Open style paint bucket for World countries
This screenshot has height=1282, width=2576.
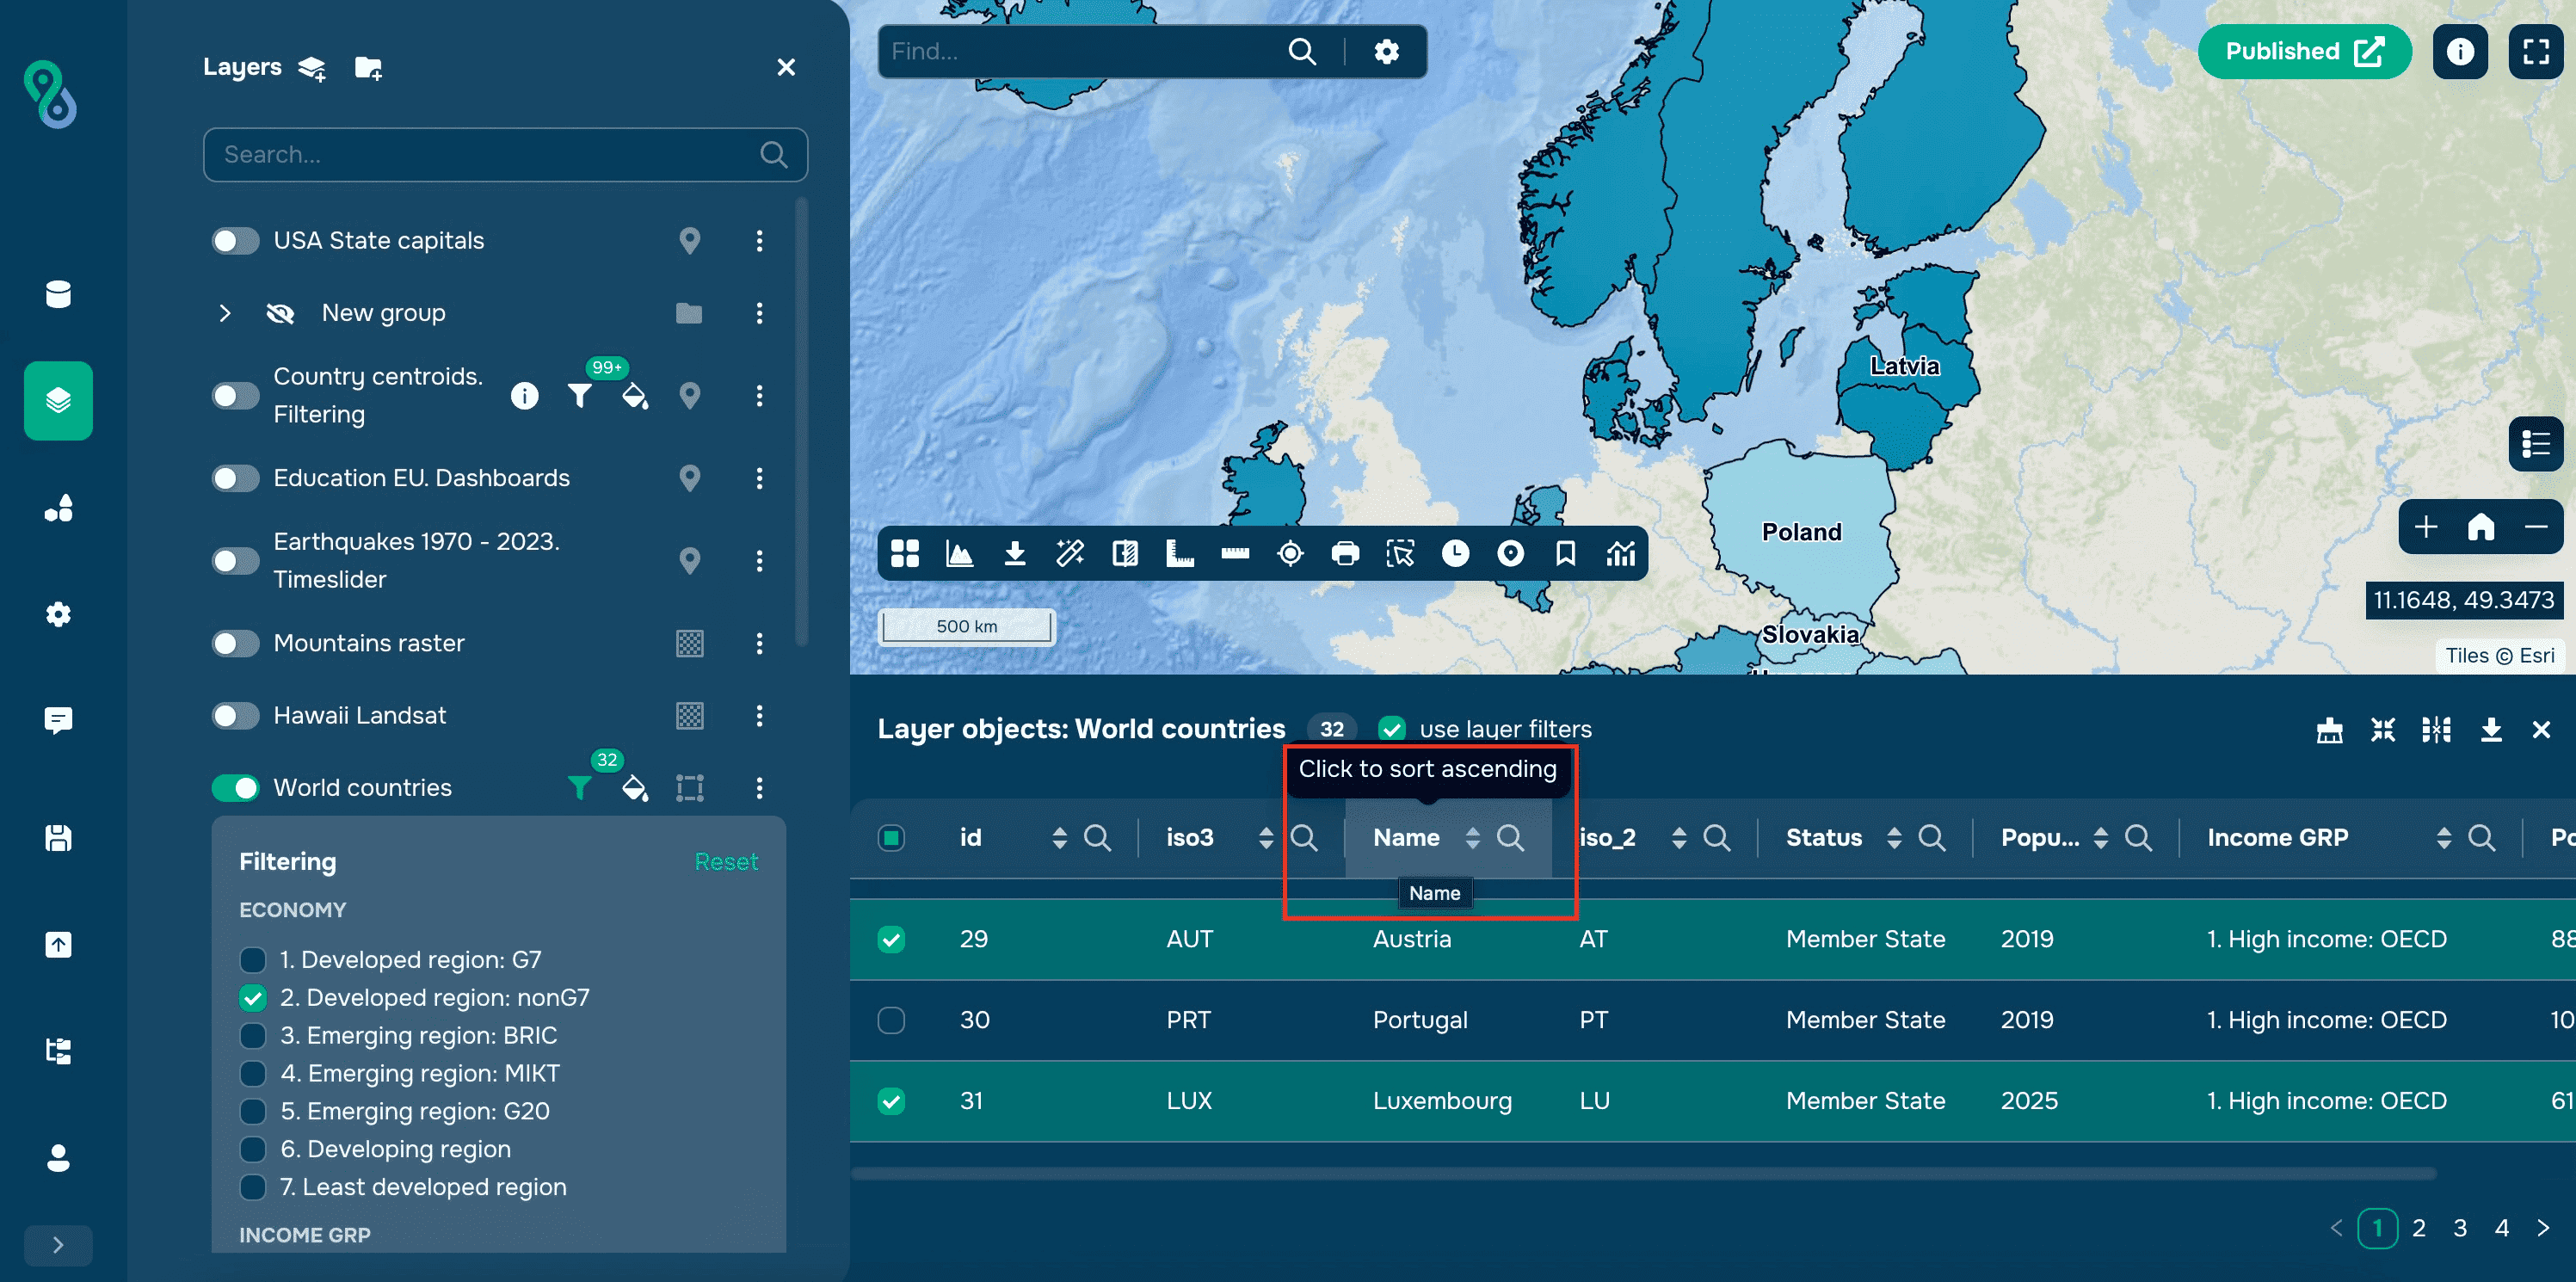634,788
